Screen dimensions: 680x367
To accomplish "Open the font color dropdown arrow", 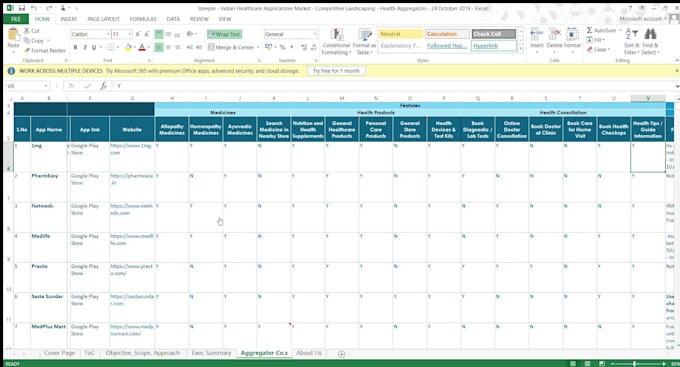I will (148, 47).
